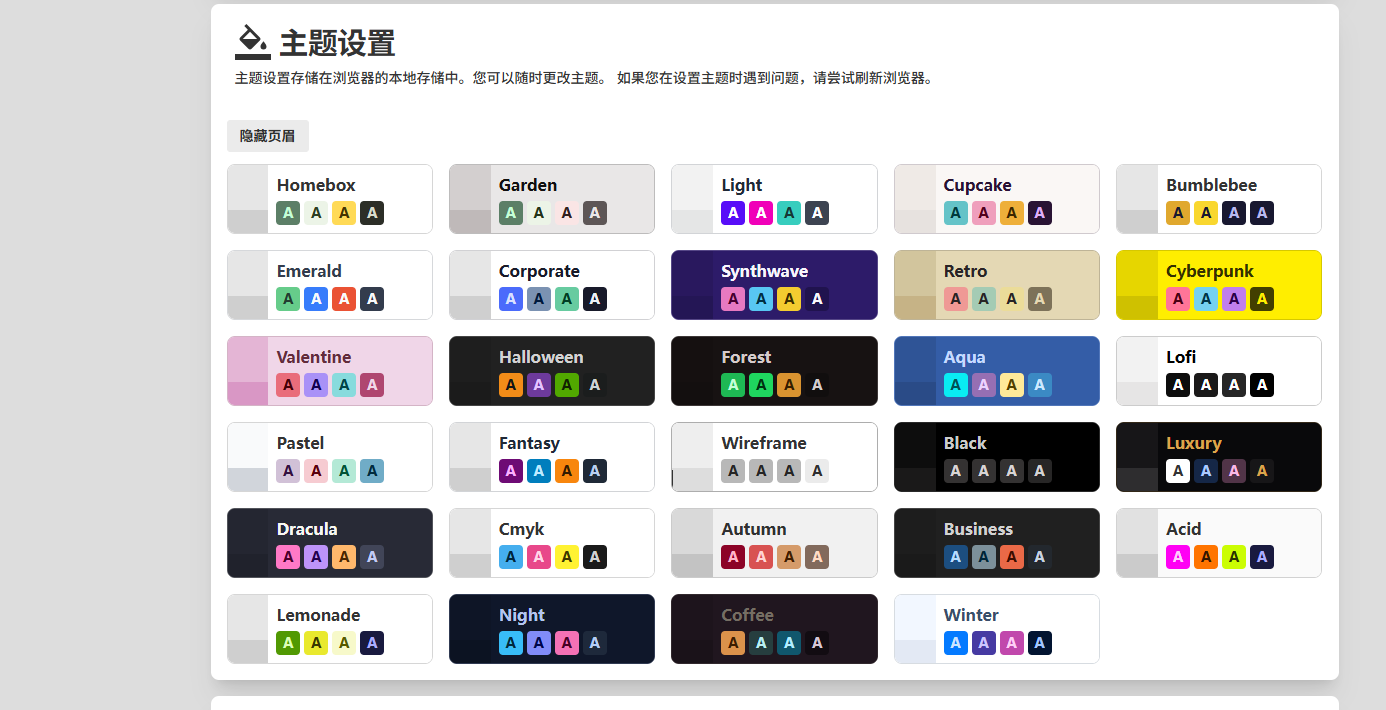Click the red swatch in the Emerald card
1386x710 pixels.
tap(344, 299)
